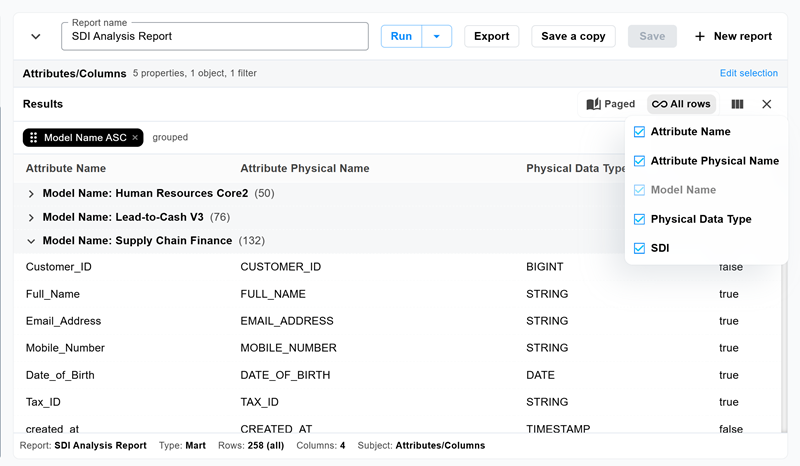Open the Edit selection link

(x=748, y=73)
